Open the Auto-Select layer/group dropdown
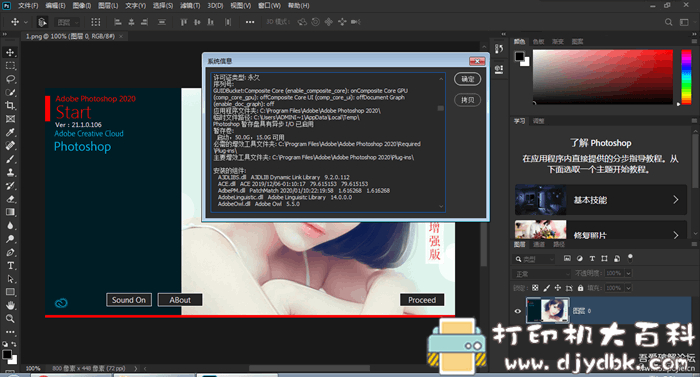 [x=67, y=22]
